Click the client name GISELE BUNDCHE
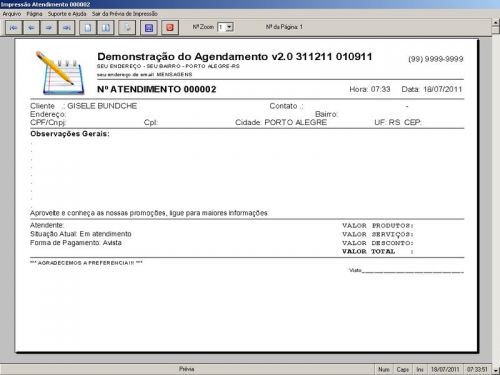The image size is (500, 375). (x=102, y=106)
